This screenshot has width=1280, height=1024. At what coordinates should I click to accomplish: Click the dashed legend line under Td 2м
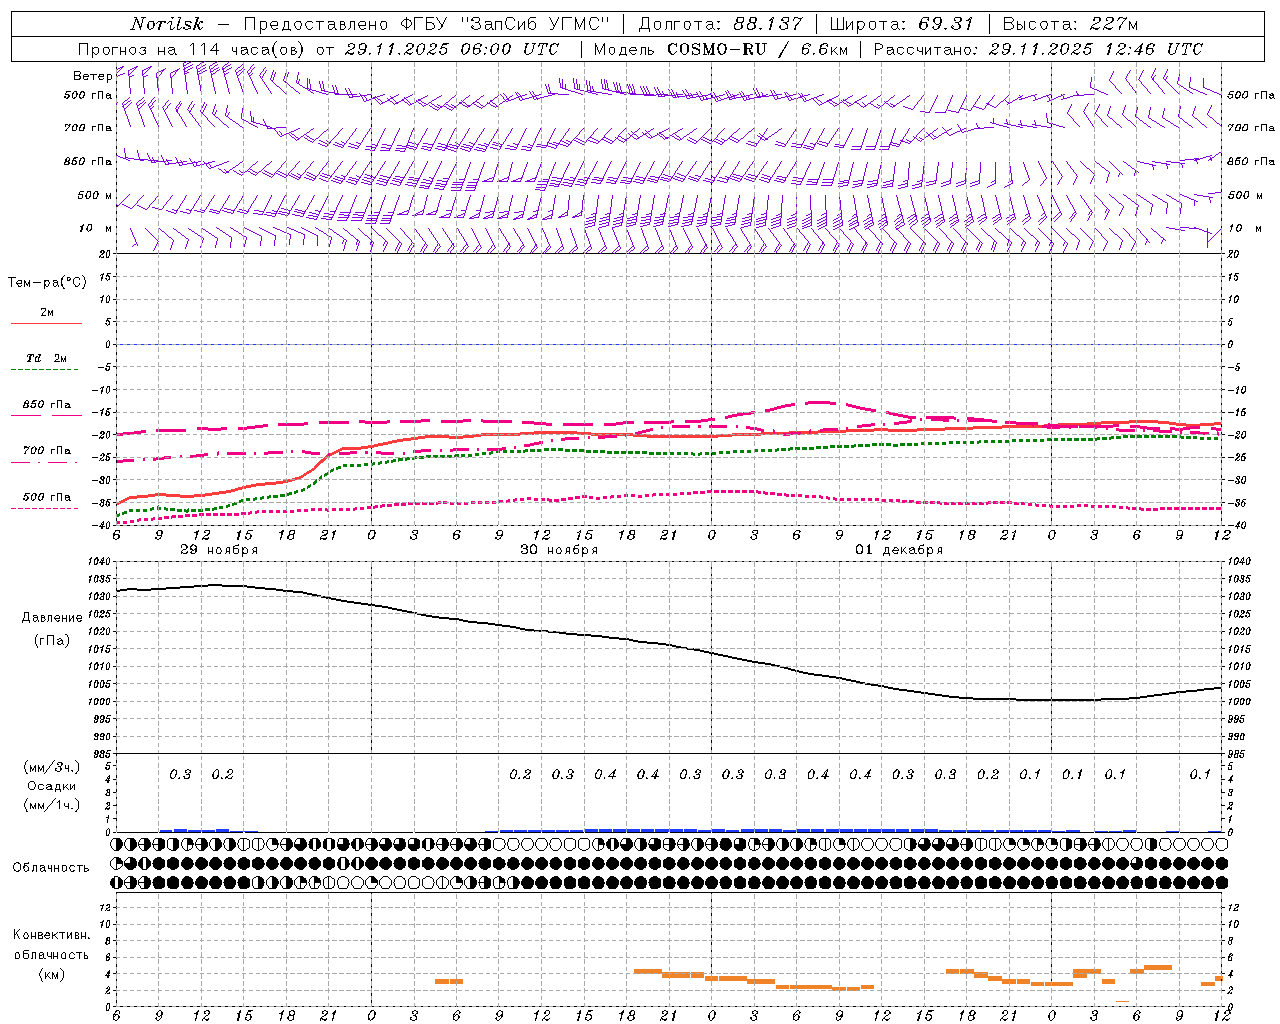coord(45,370)
